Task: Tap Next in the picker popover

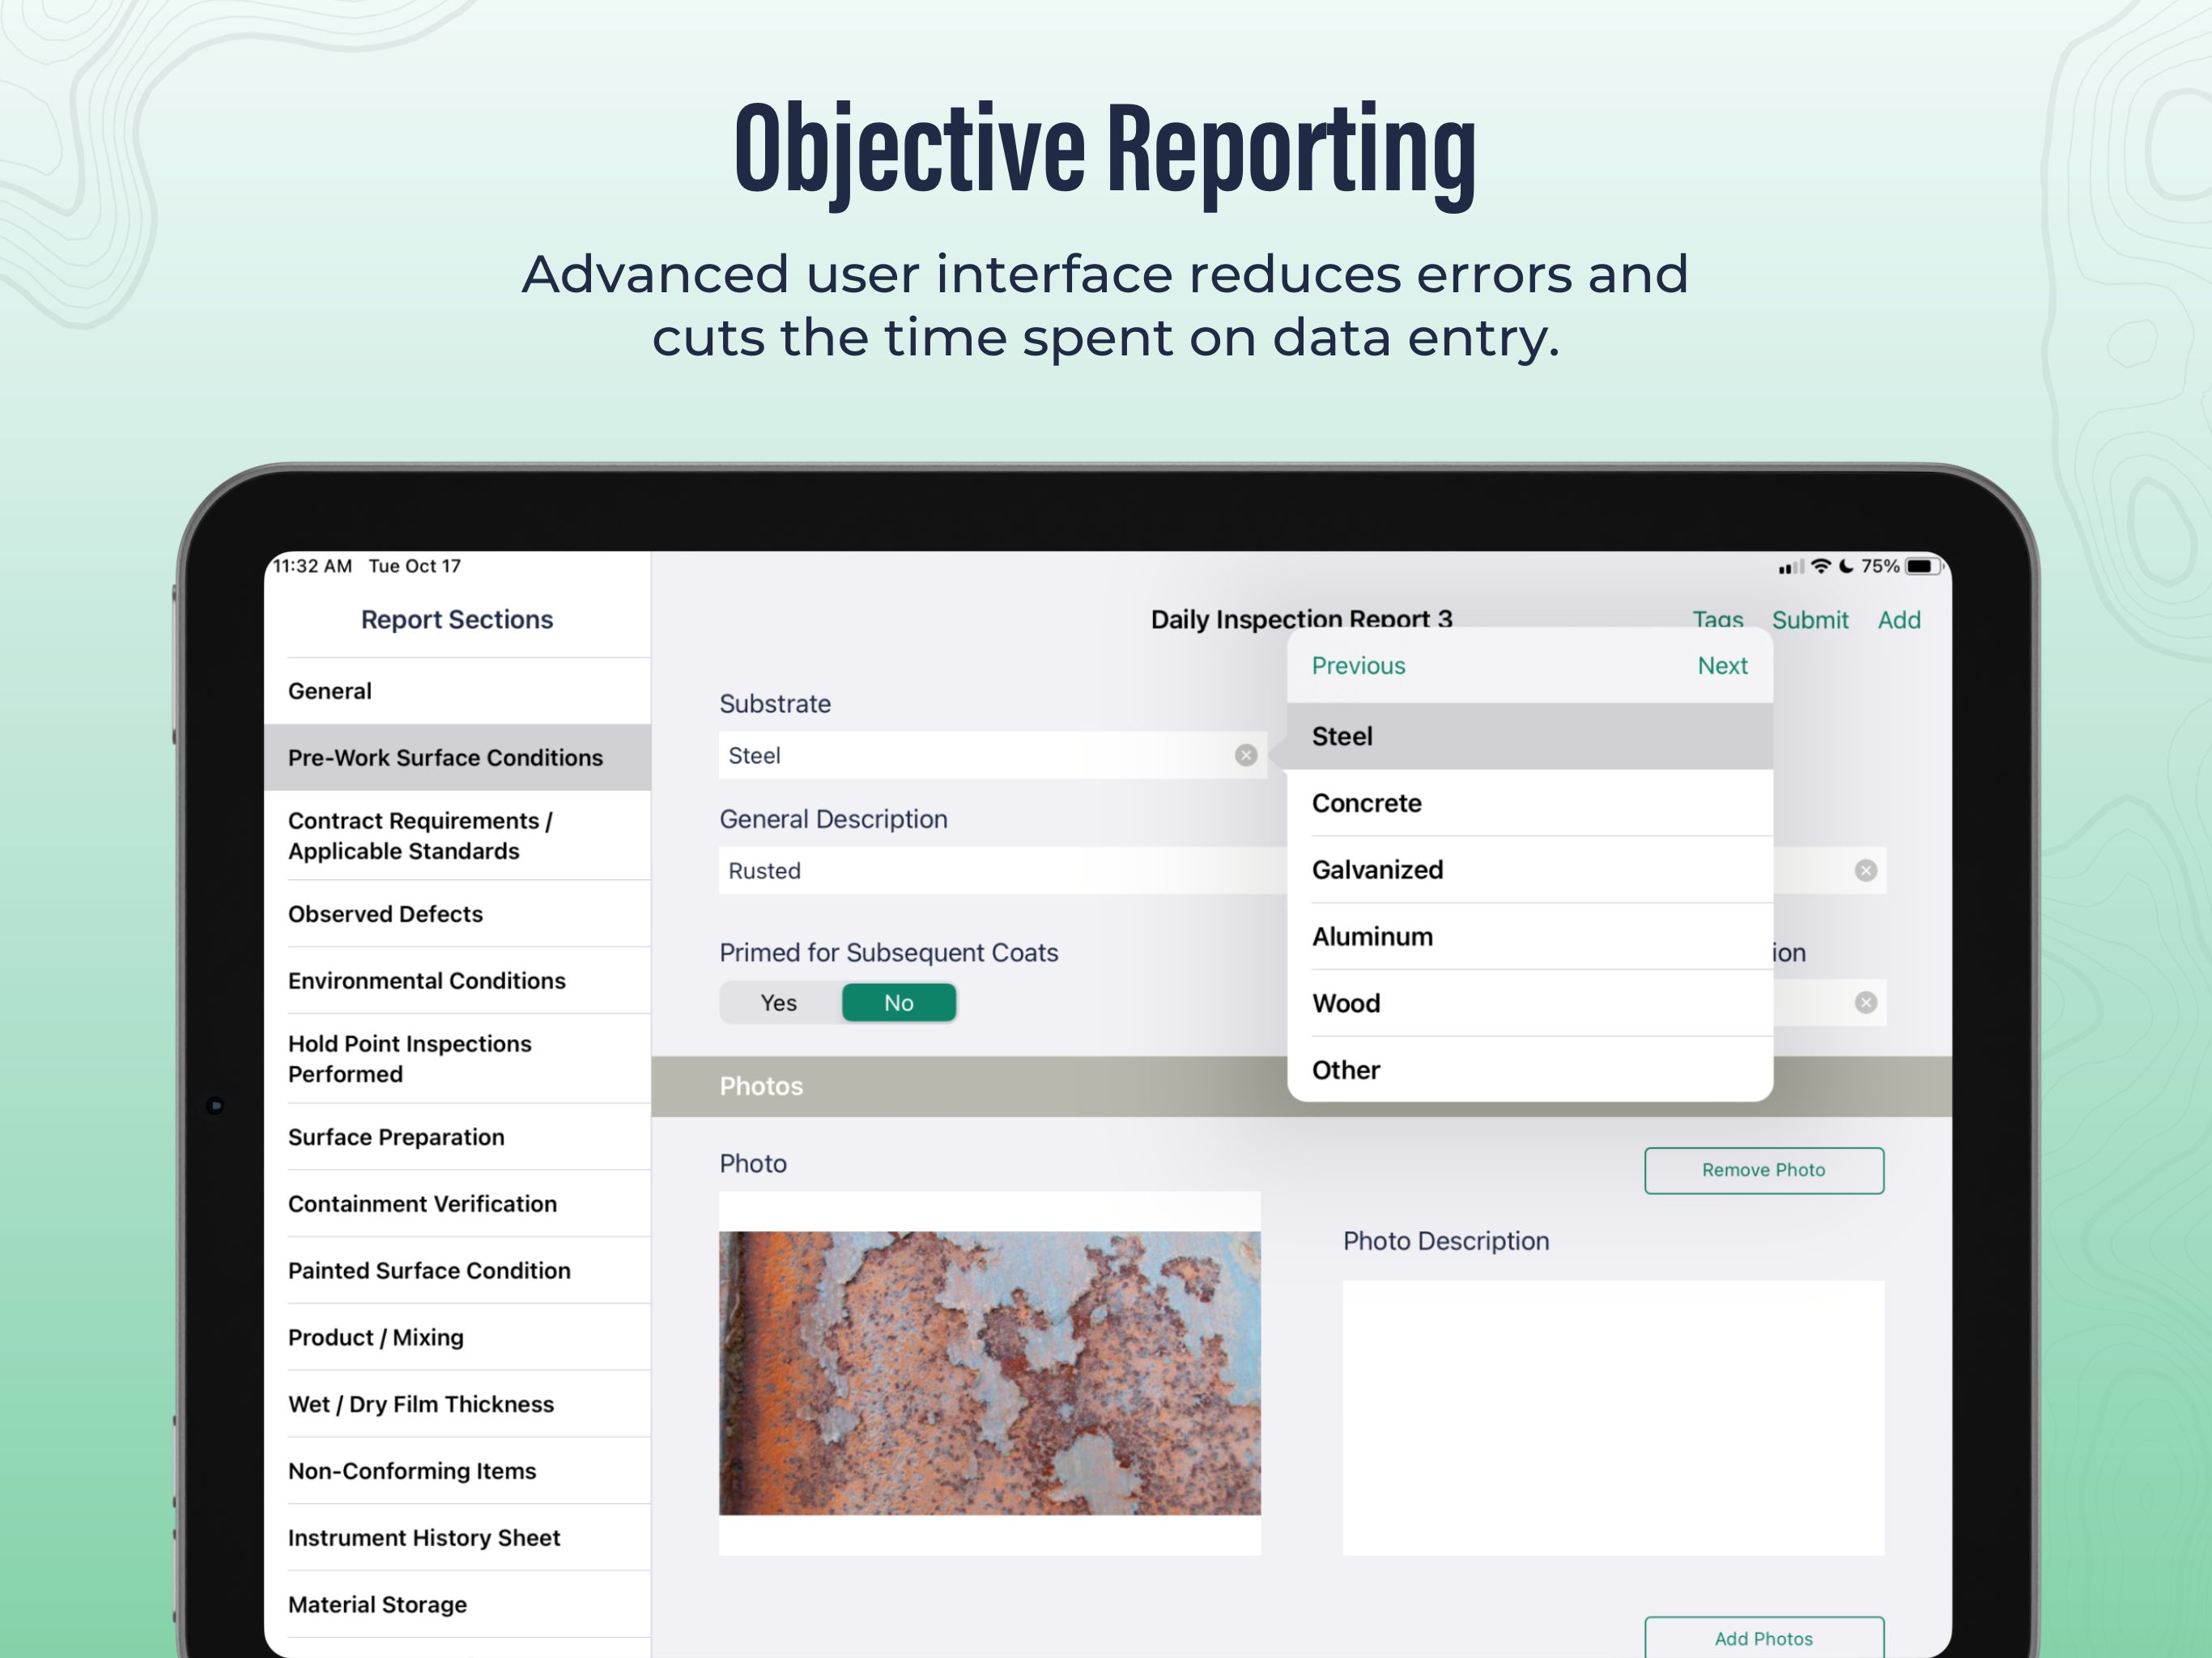Action: 1722,666
